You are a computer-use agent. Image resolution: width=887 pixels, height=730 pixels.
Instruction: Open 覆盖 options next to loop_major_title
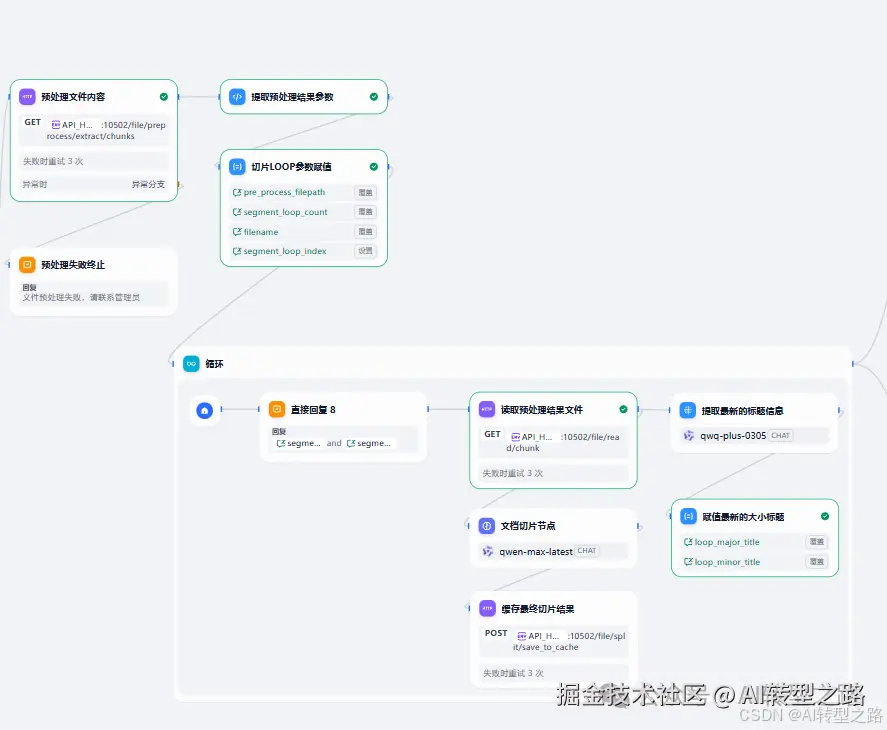click(x=817, y=541)
